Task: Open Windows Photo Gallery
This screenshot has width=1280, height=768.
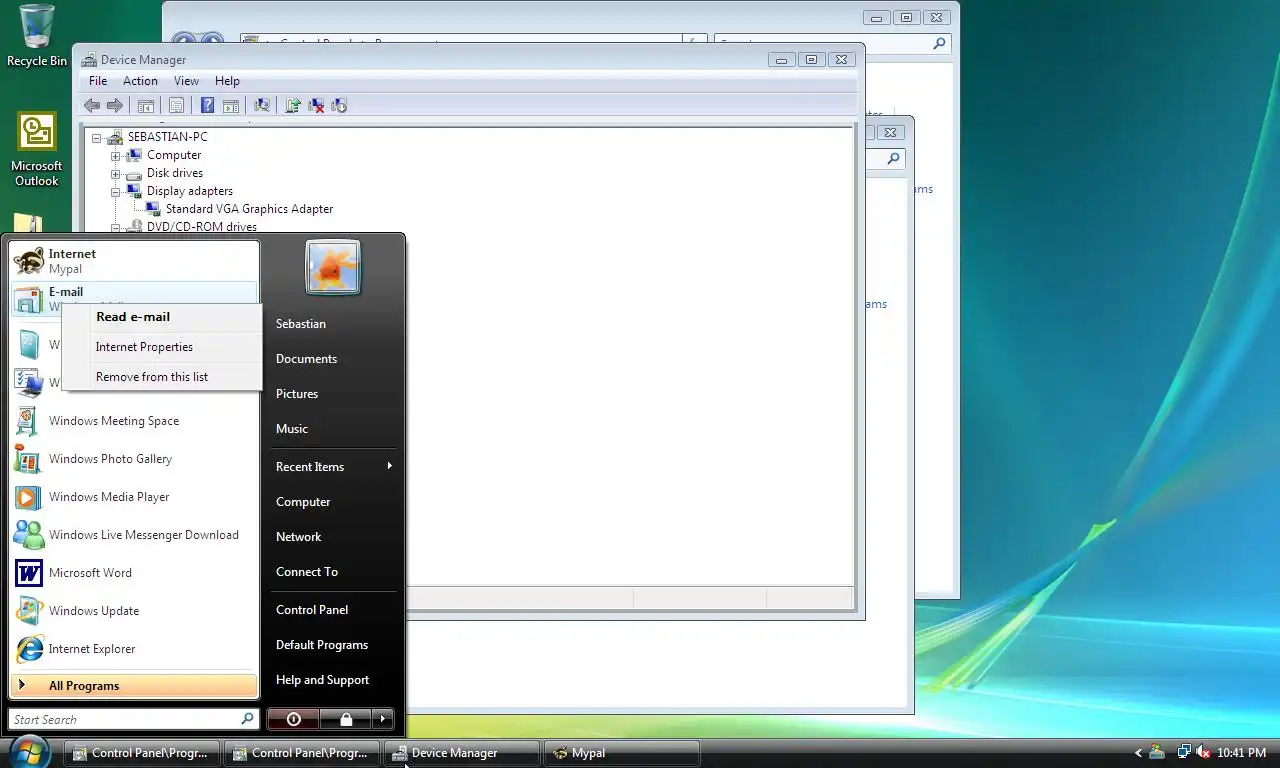Action: tap(134, 459)
